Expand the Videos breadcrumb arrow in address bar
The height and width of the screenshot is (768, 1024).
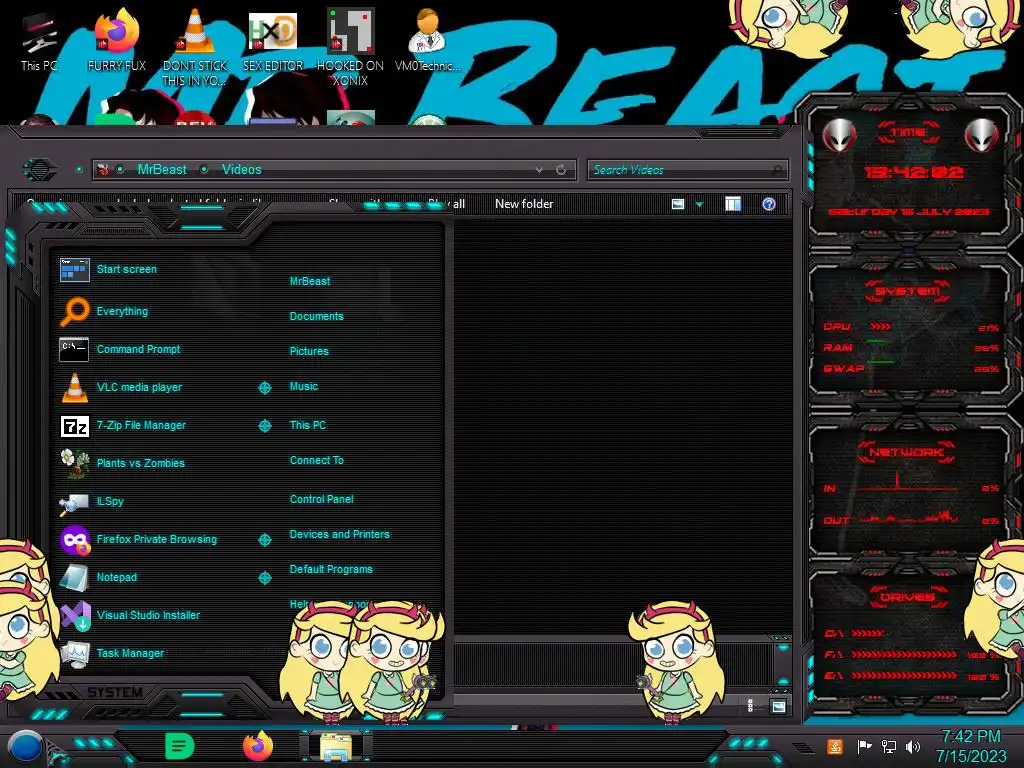coord(204,169)
